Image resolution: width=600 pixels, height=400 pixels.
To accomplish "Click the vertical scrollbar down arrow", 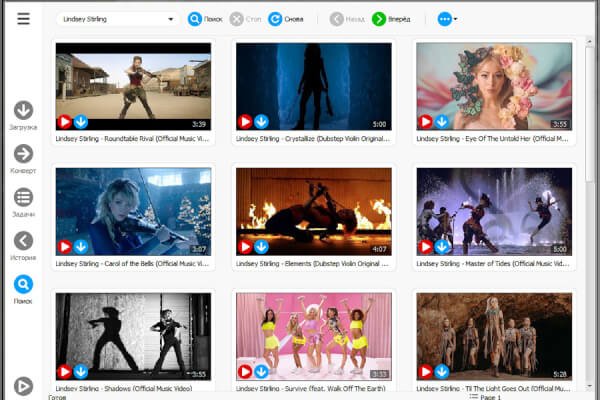I will [589, 385].
